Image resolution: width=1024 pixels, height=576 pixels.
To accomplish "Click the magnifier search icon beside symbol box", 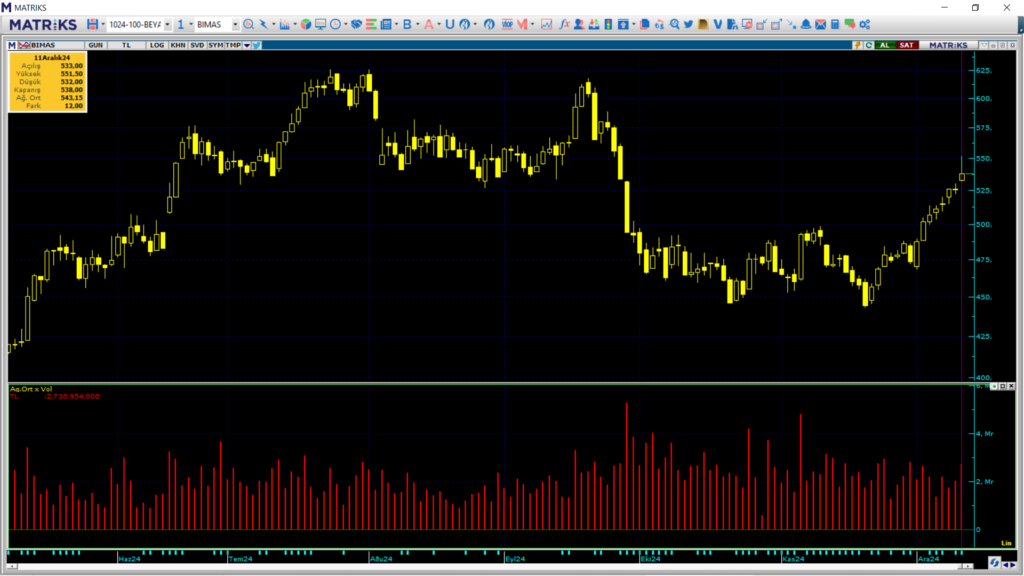I will pos(248,24).
